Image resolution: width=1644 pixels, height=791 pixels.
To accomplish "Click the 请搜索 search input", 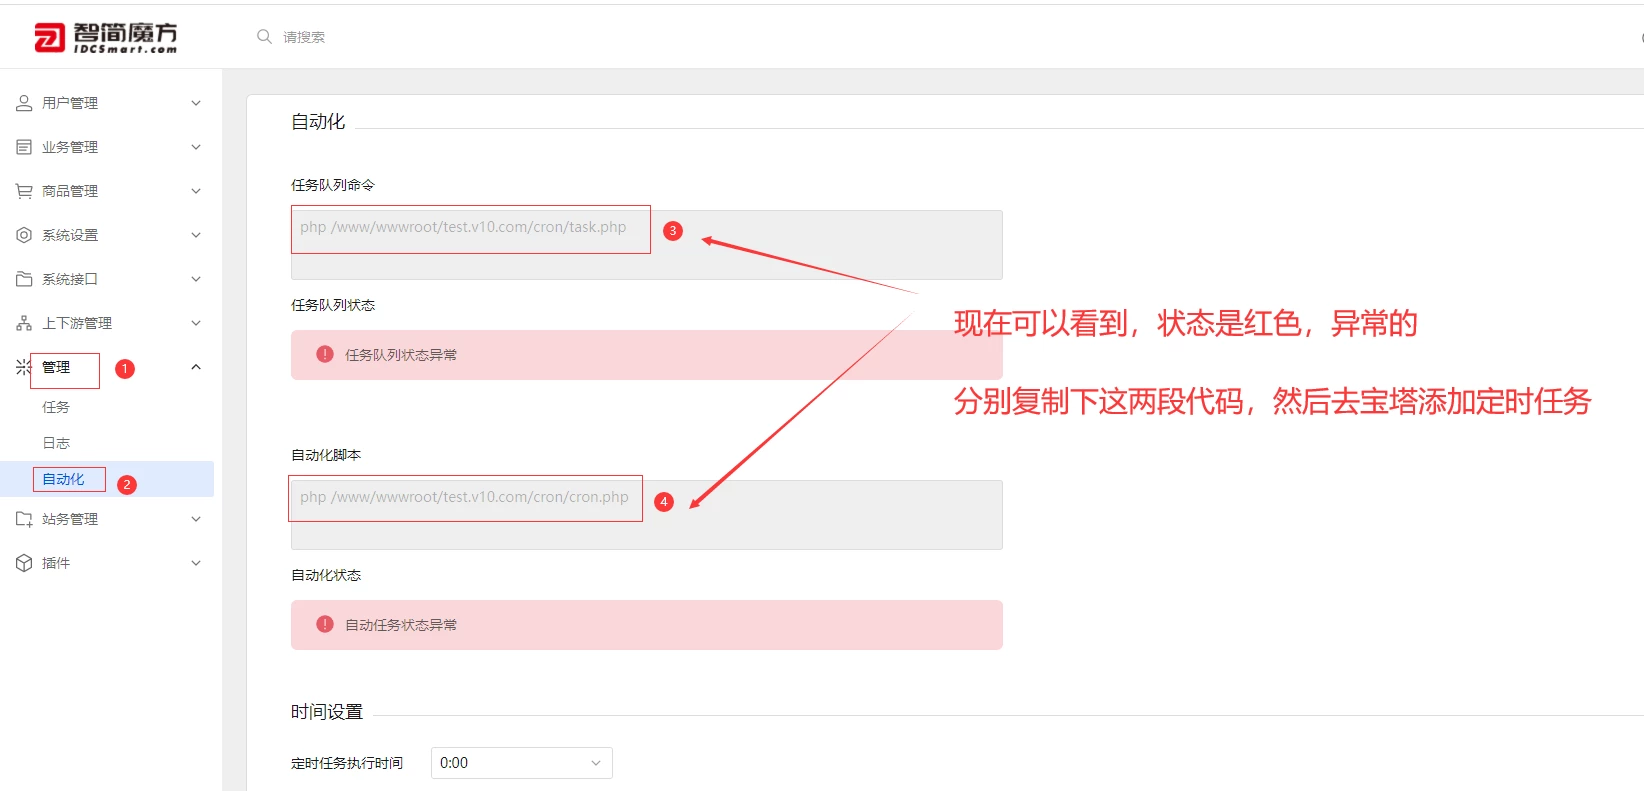I will click(x=304, y=37).
